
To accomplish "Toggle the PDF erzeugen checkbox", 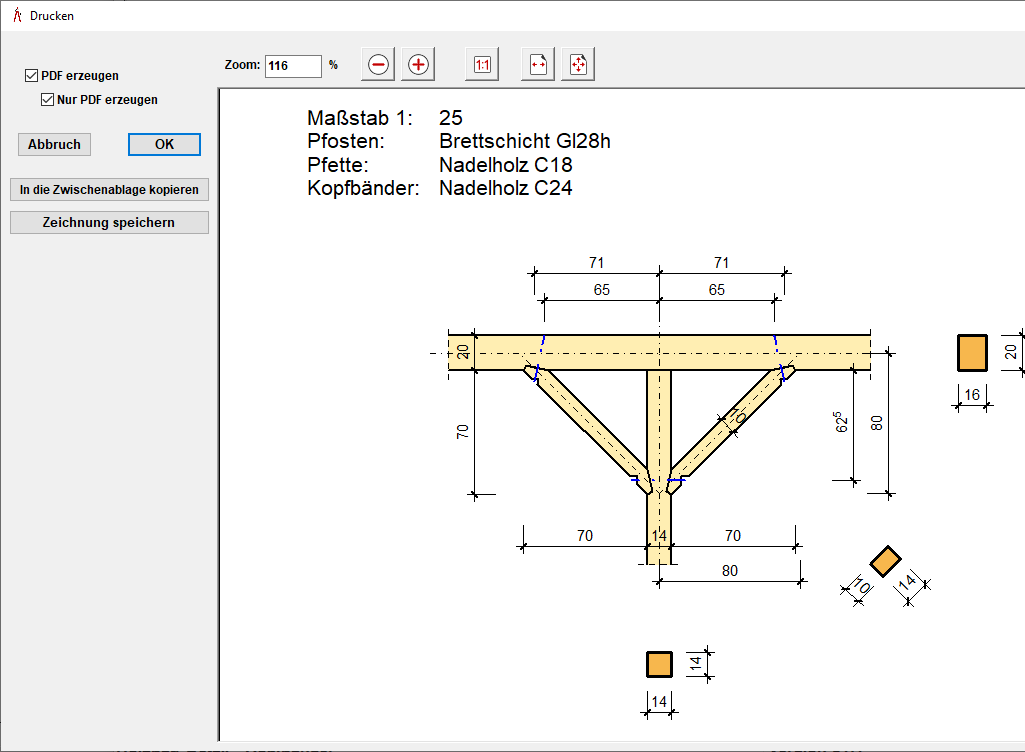I will (32, 76).
